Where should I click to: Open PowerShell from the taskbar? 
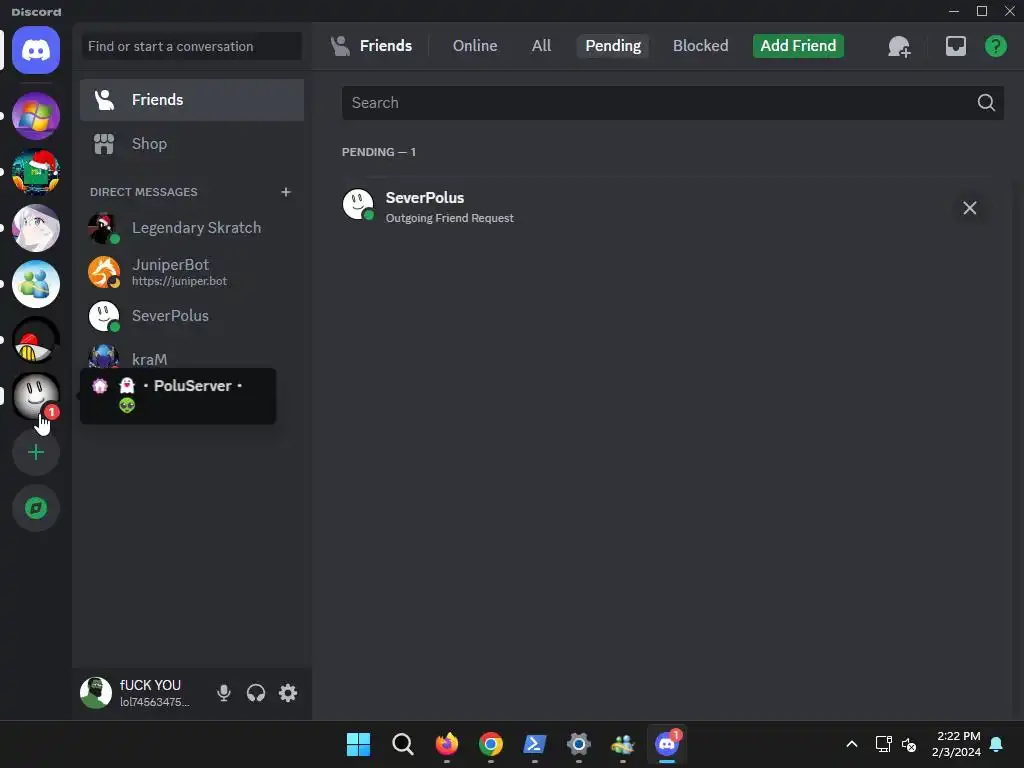point(535,744)
